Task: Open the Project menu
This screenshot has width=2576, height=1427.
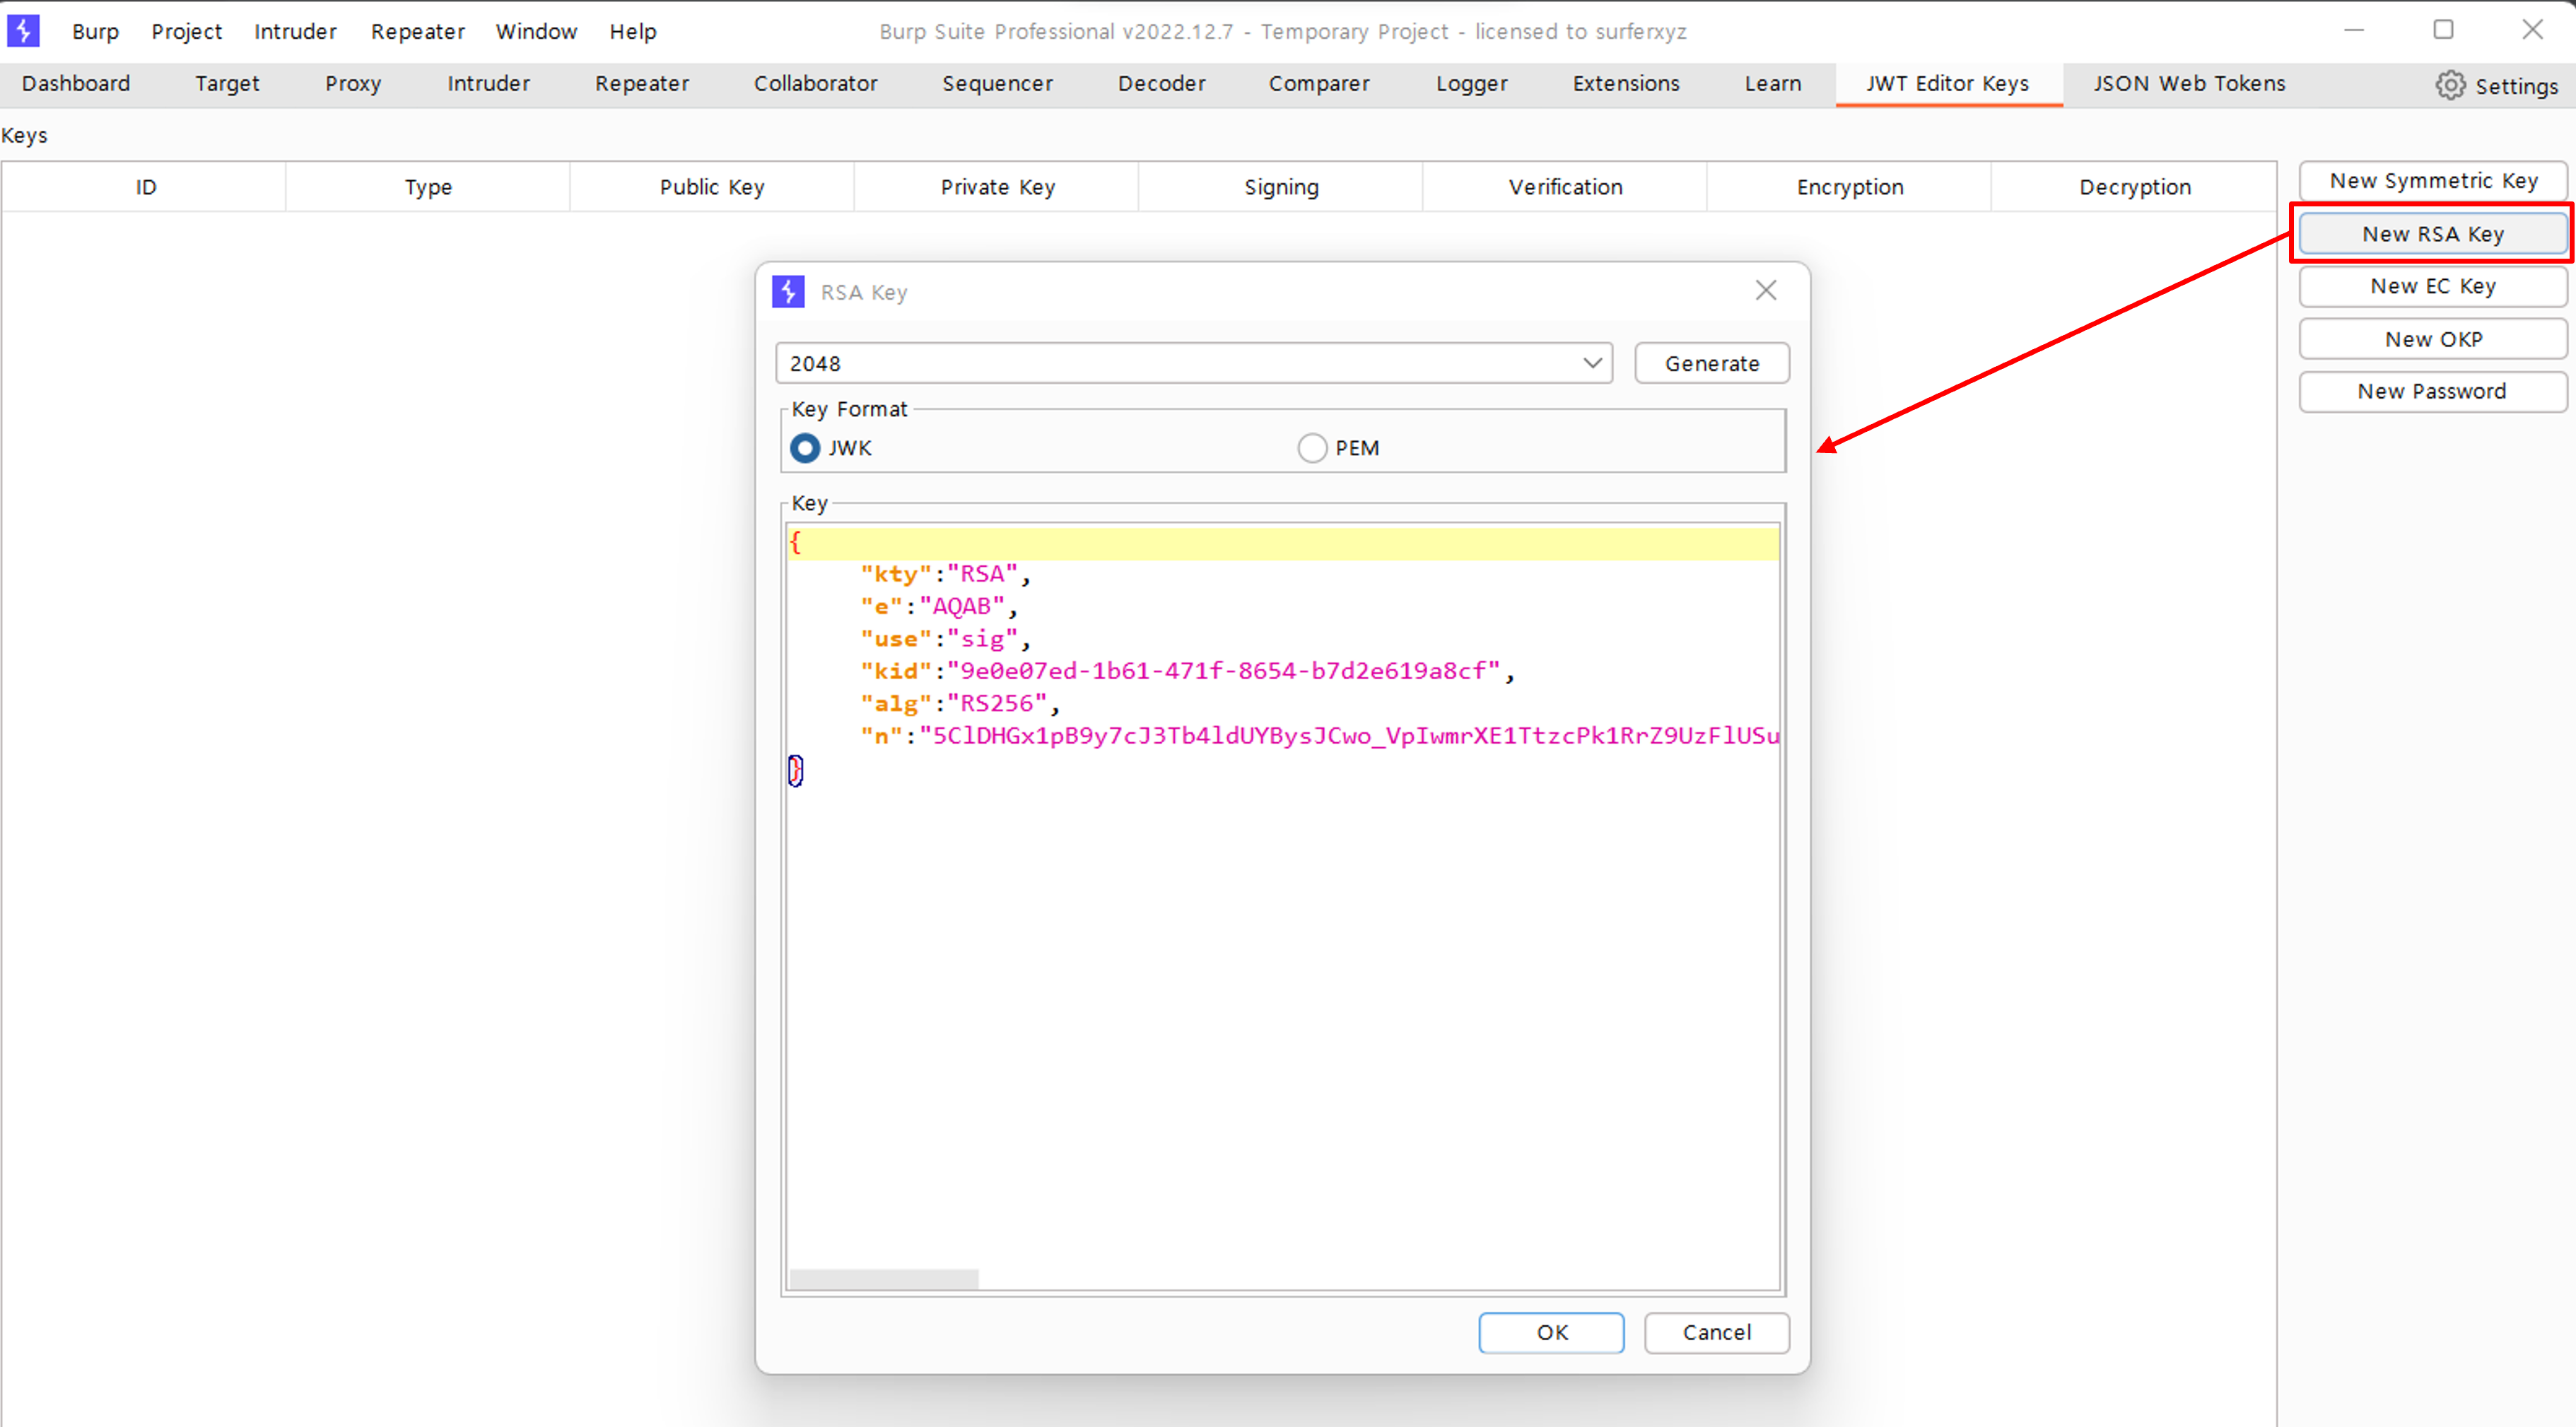Action: 186,31
